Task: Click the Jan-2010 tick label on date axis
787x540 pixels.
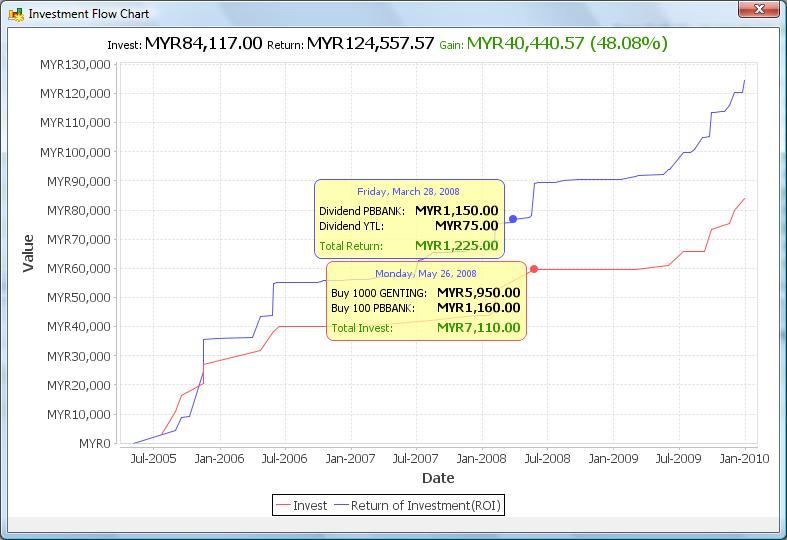Action: pyautogui.click(x=736, y=459)
